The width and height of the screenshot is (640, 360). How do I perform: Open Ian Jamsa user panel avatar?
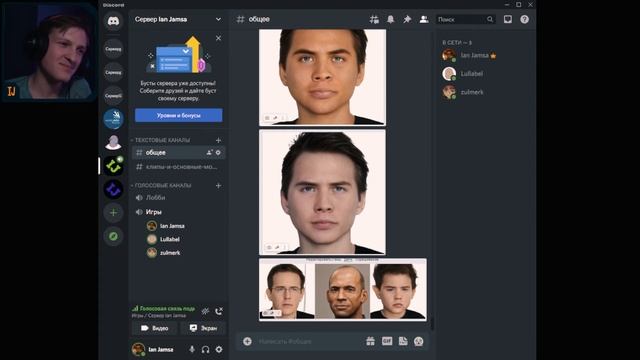coord(138,349)
